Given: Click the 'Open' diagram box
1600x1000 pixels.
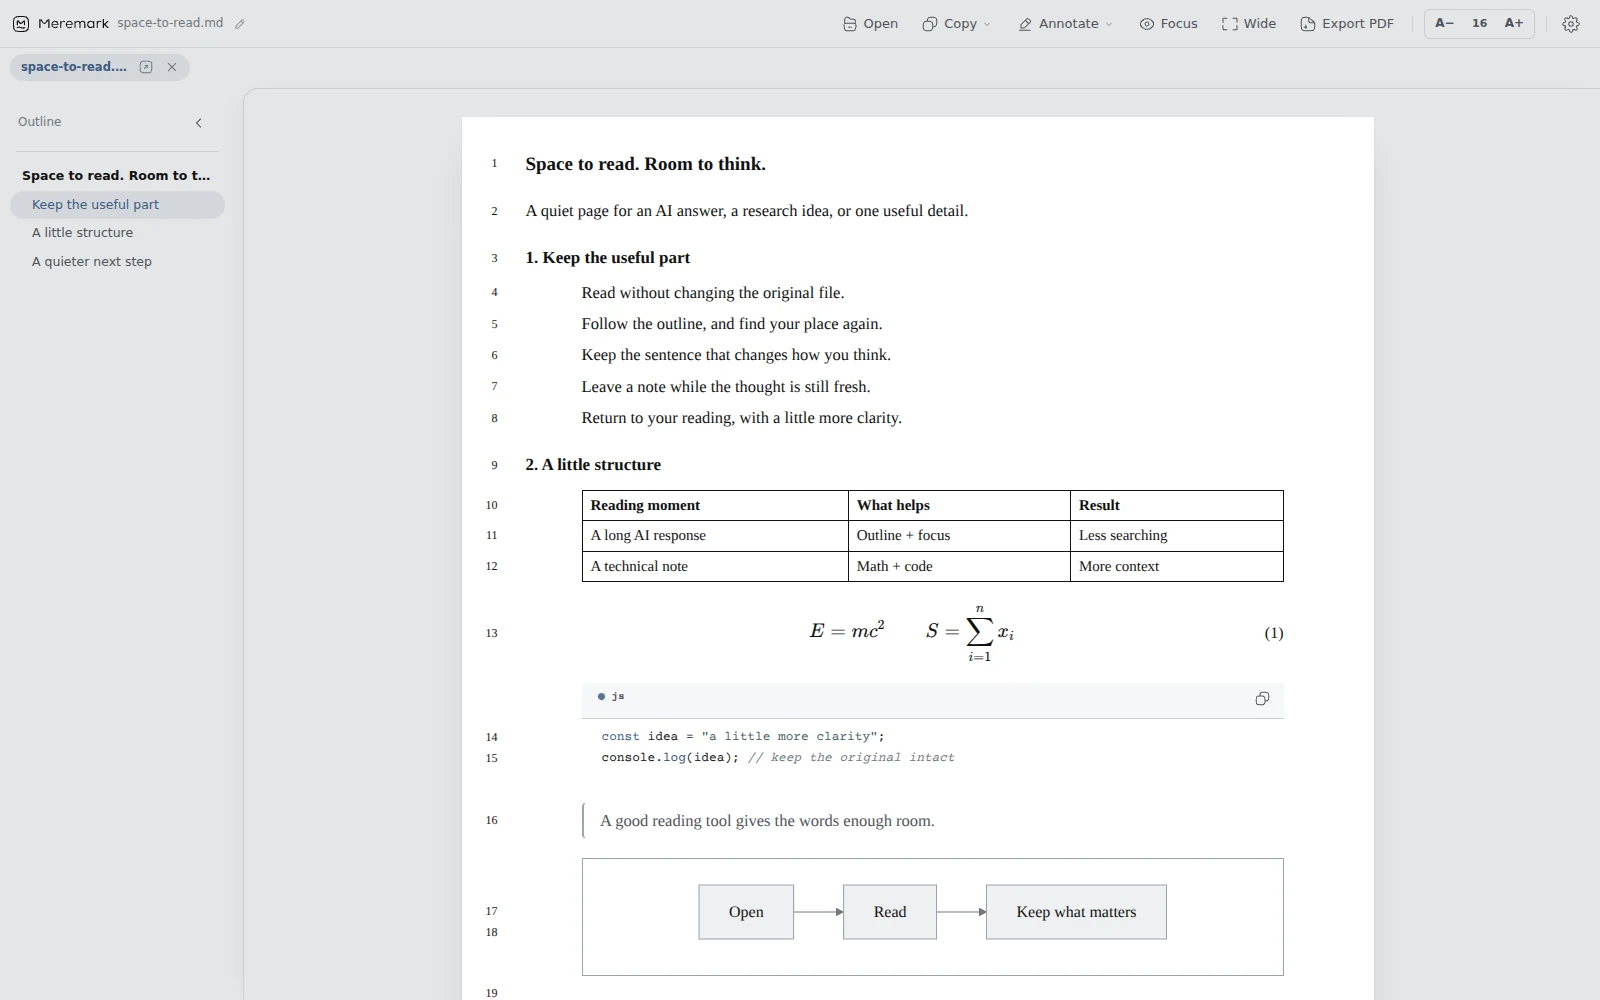Looking at the screenshot, I should (x=746, y=912).
